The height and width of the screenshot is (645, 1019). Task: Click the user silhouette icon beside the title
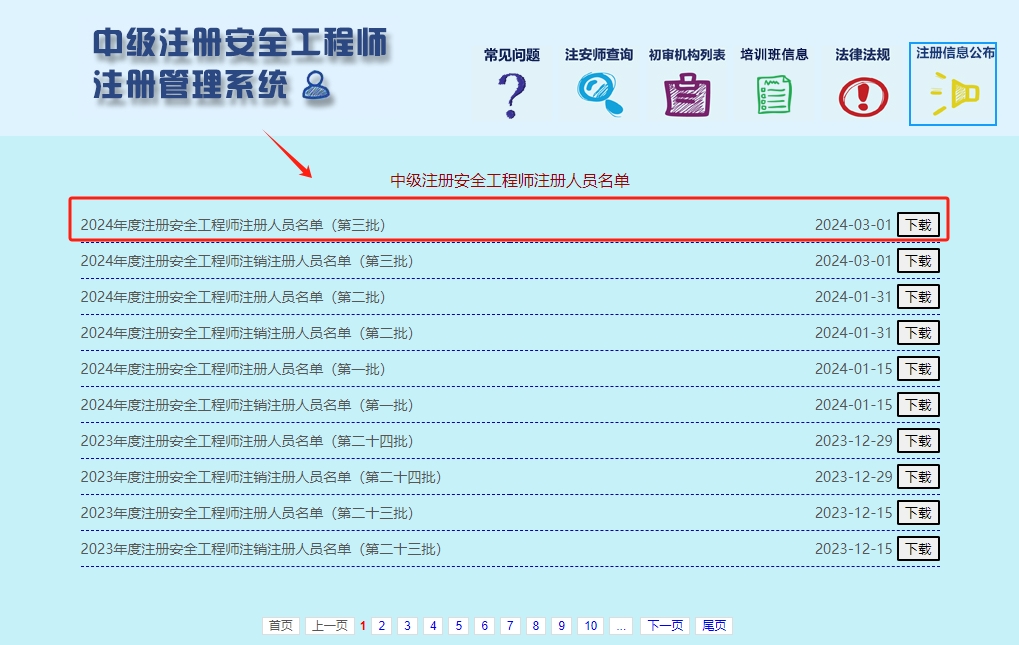(316, 86)
